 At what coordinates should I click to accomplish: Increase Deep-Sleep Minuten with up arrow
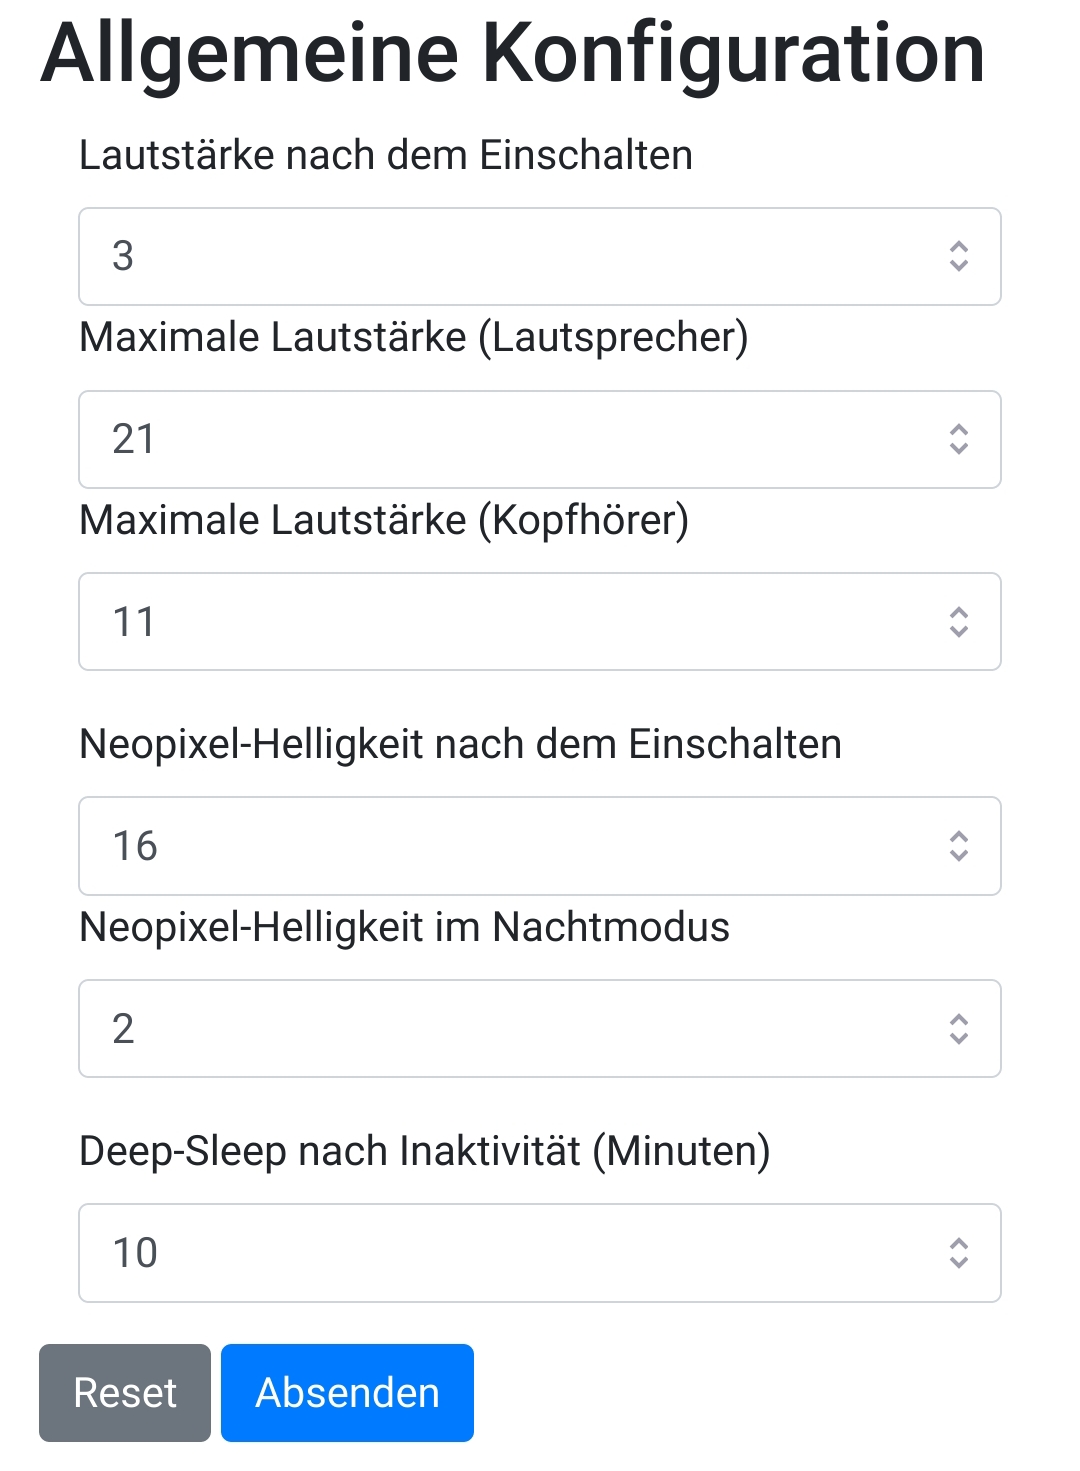pos(959,1243)
